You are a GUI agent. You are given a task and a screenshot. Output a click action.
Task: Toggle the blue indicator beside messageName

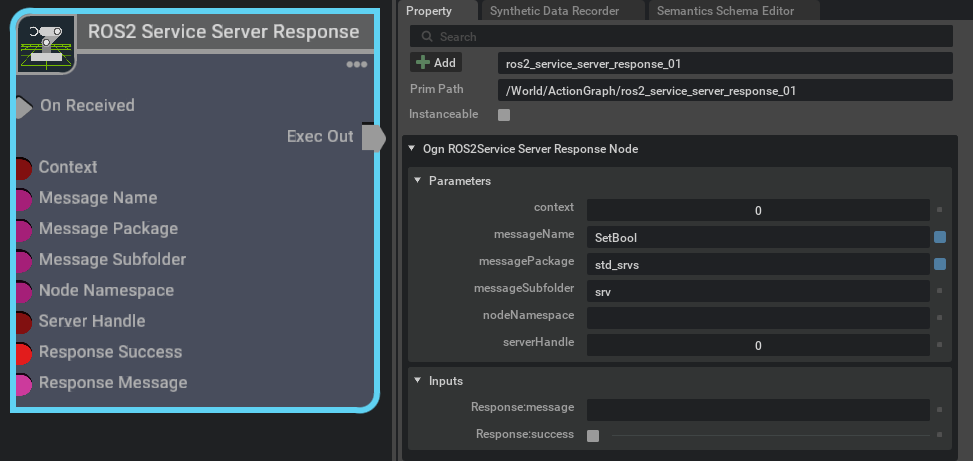940,238
